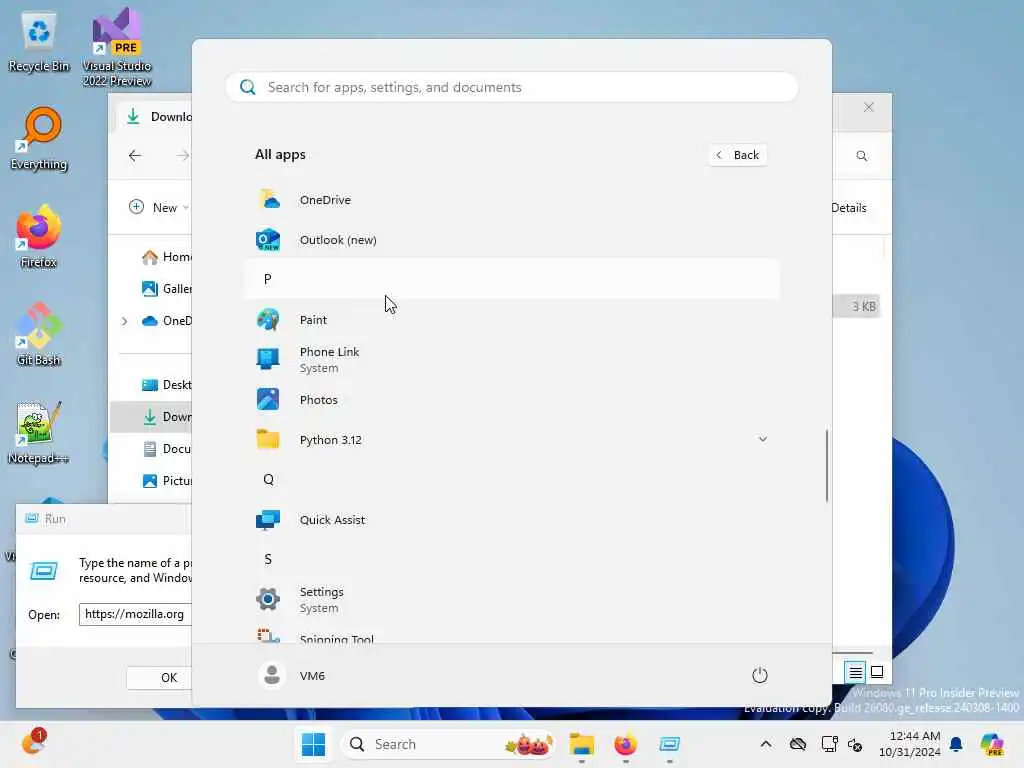Click the volume muted tray icon
The height and width of the screenshot is (768, 1024).
pos(855,744)
